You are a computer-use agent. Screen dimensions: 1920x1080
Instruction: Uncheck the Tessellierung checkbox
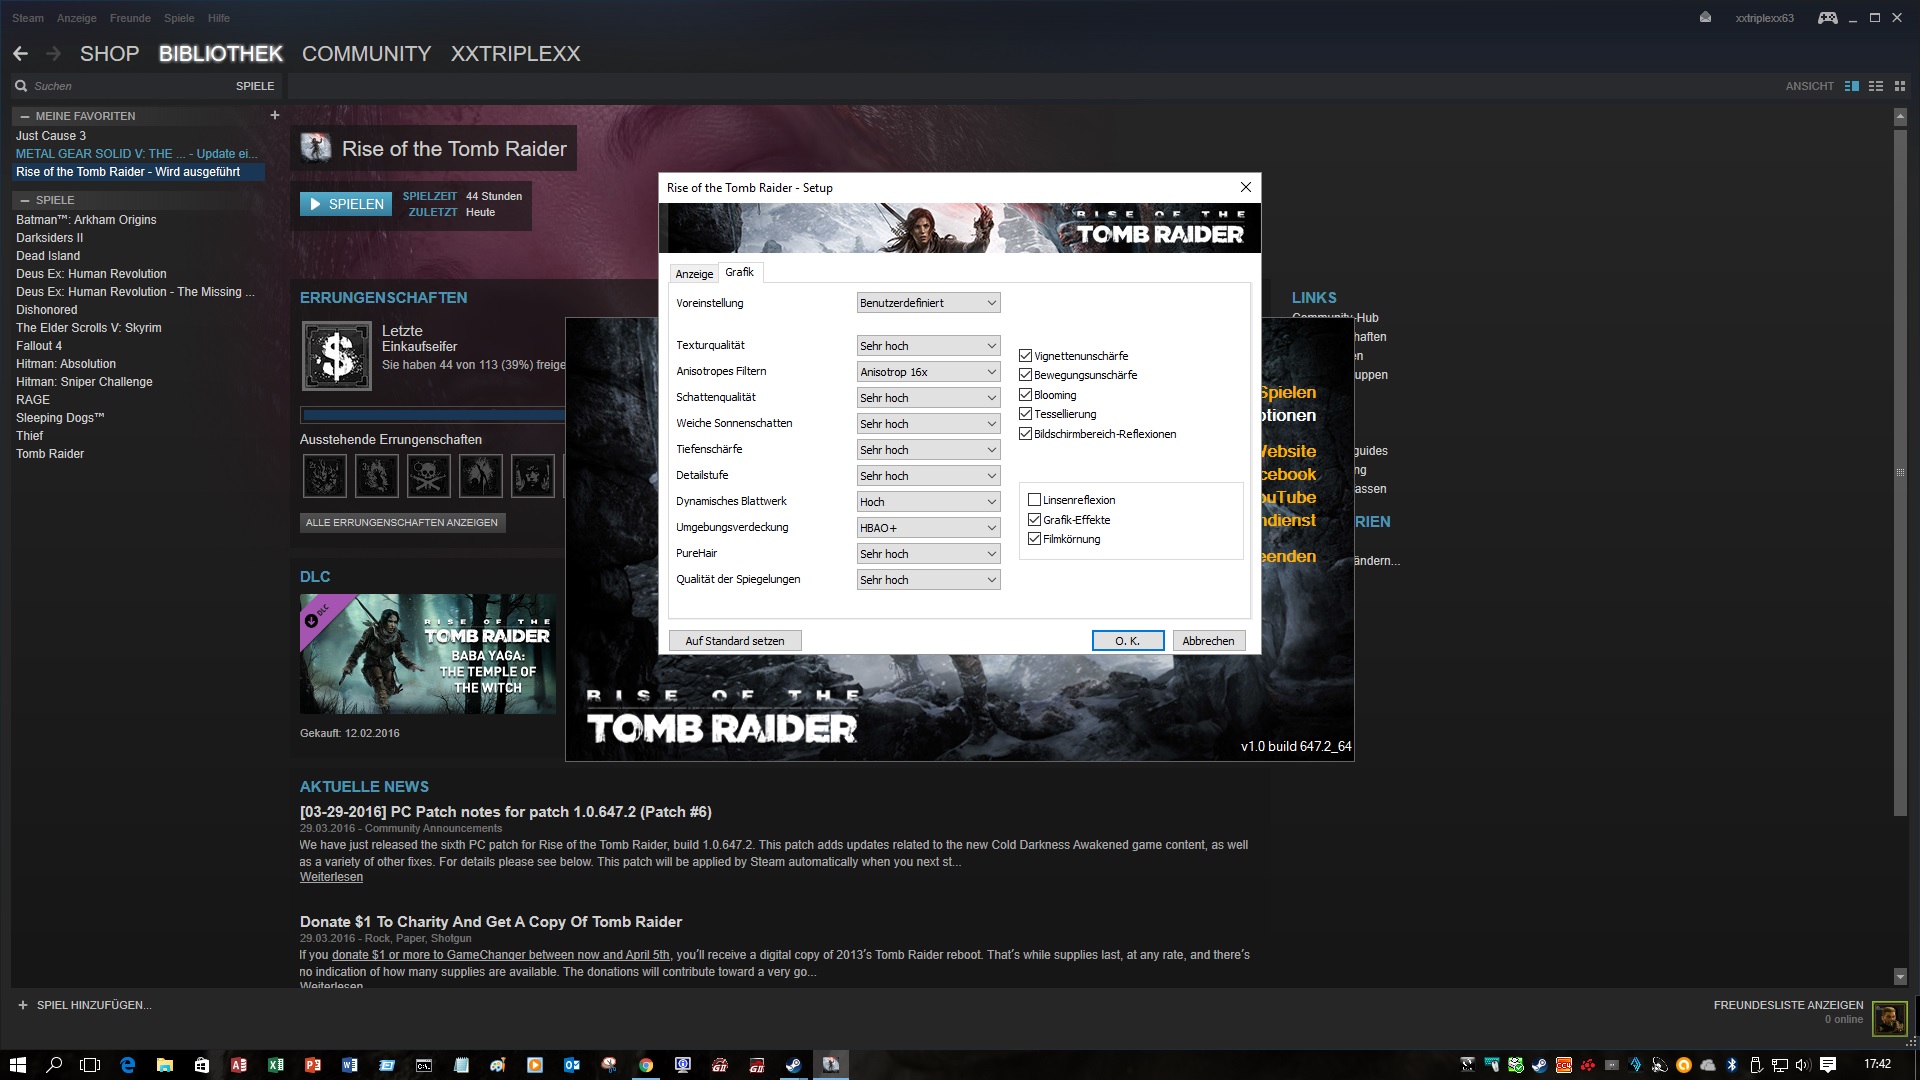[1025, 414]
